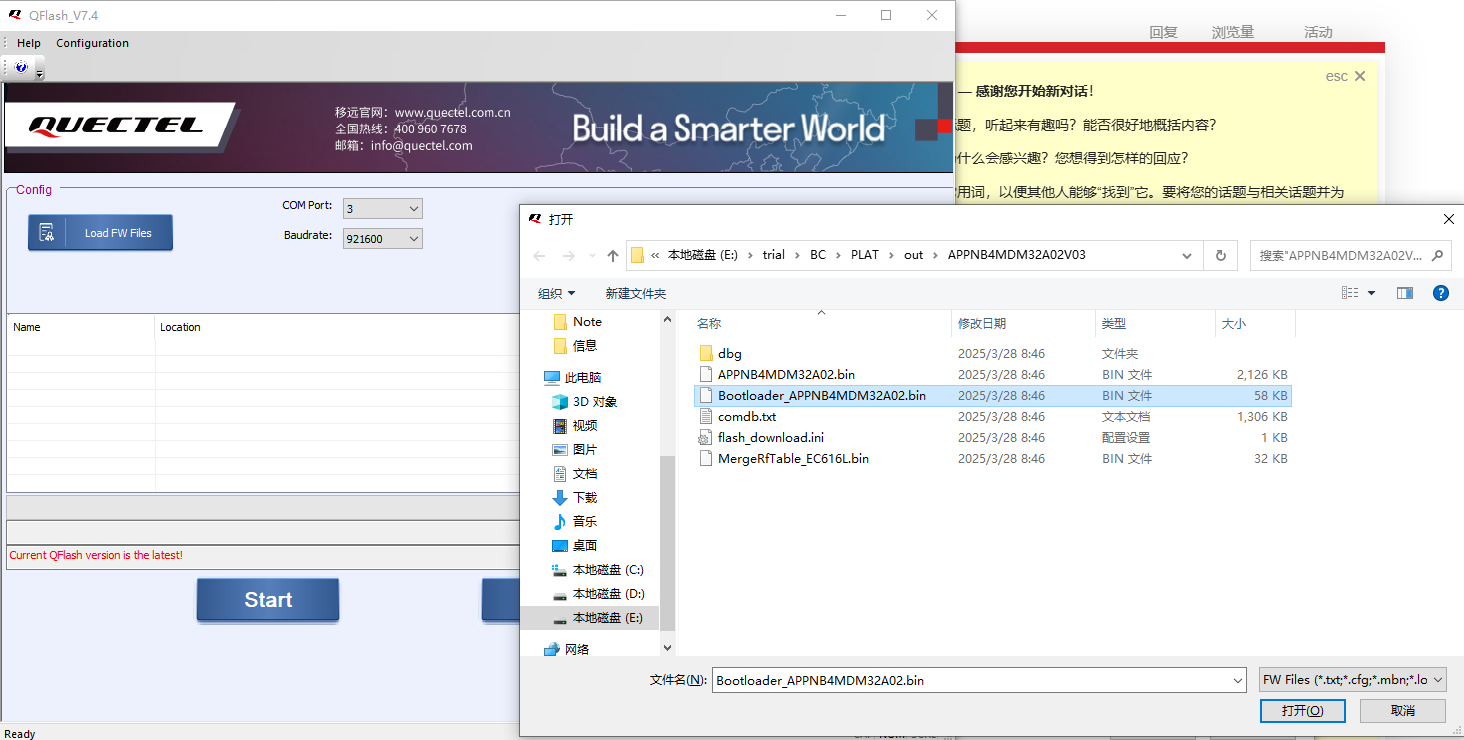Click breadcrumb segment trial in address bar
This screenshot has height=740, width=1464.
pos(773,255)
